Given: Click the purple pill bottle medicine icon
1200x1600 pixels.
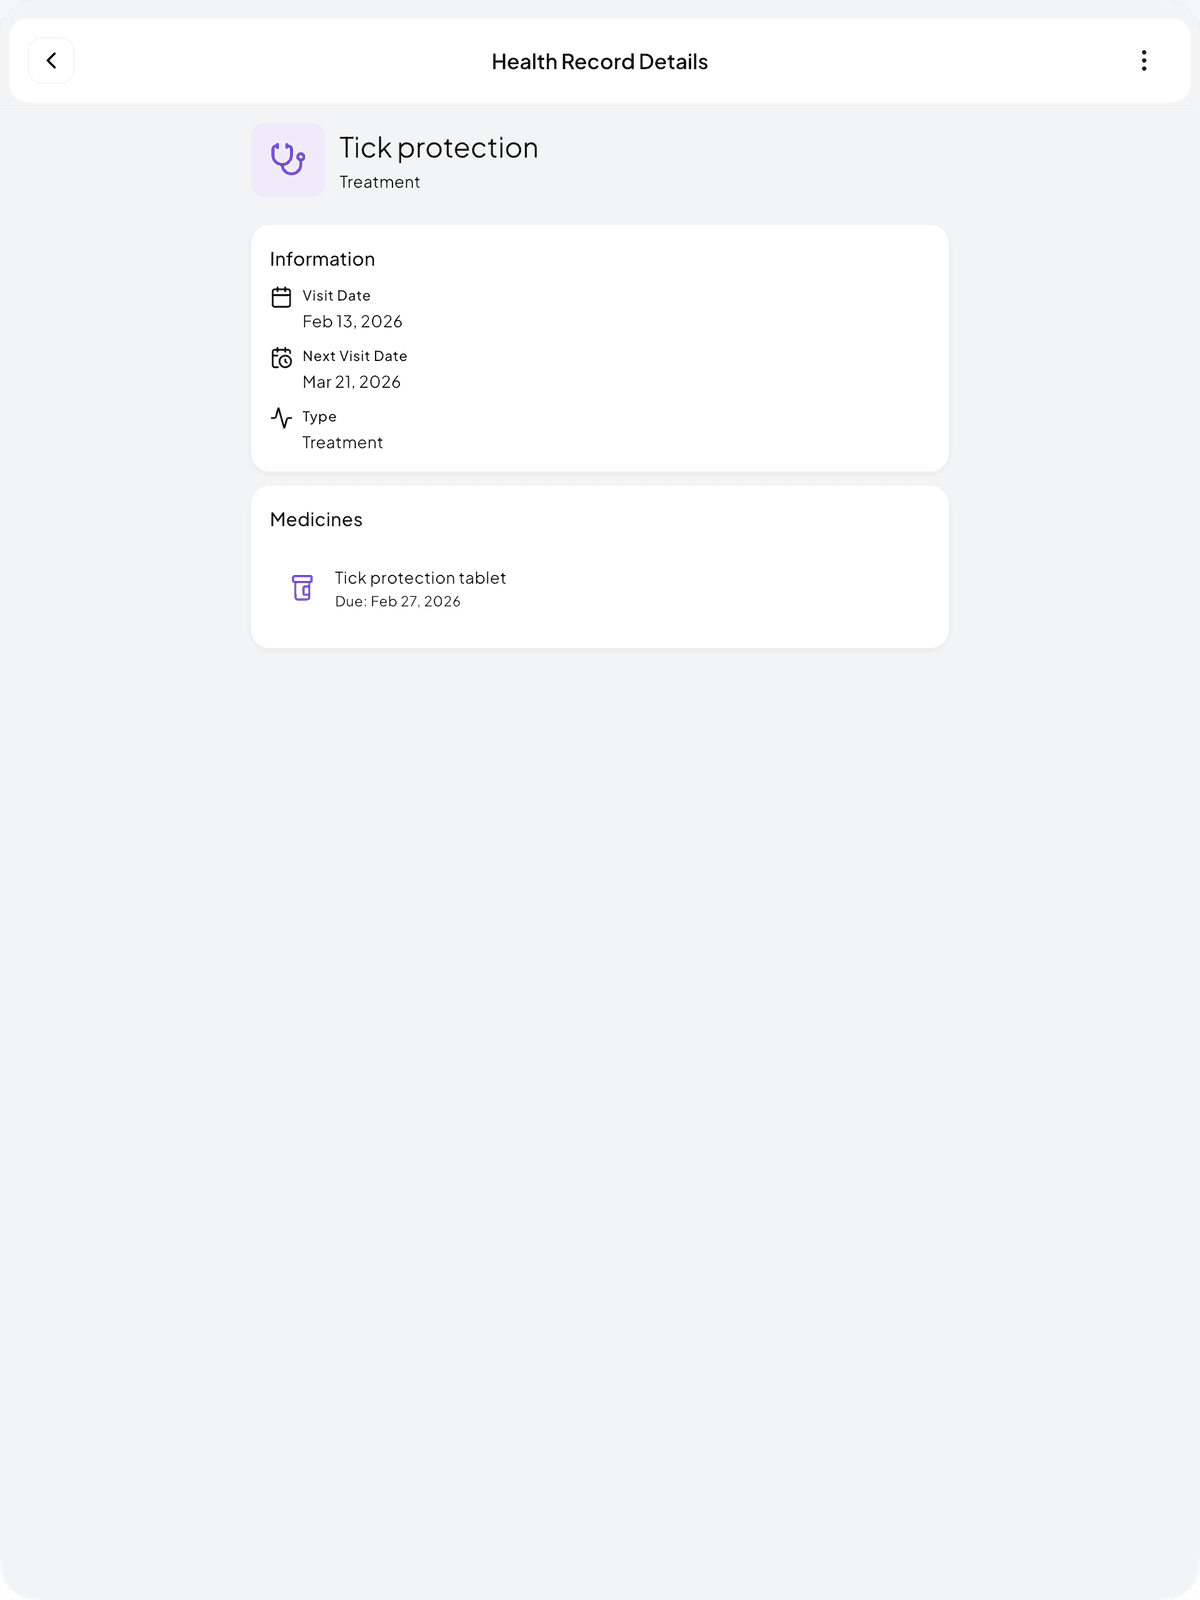Looking at the screenshot, I should point(302,588).
